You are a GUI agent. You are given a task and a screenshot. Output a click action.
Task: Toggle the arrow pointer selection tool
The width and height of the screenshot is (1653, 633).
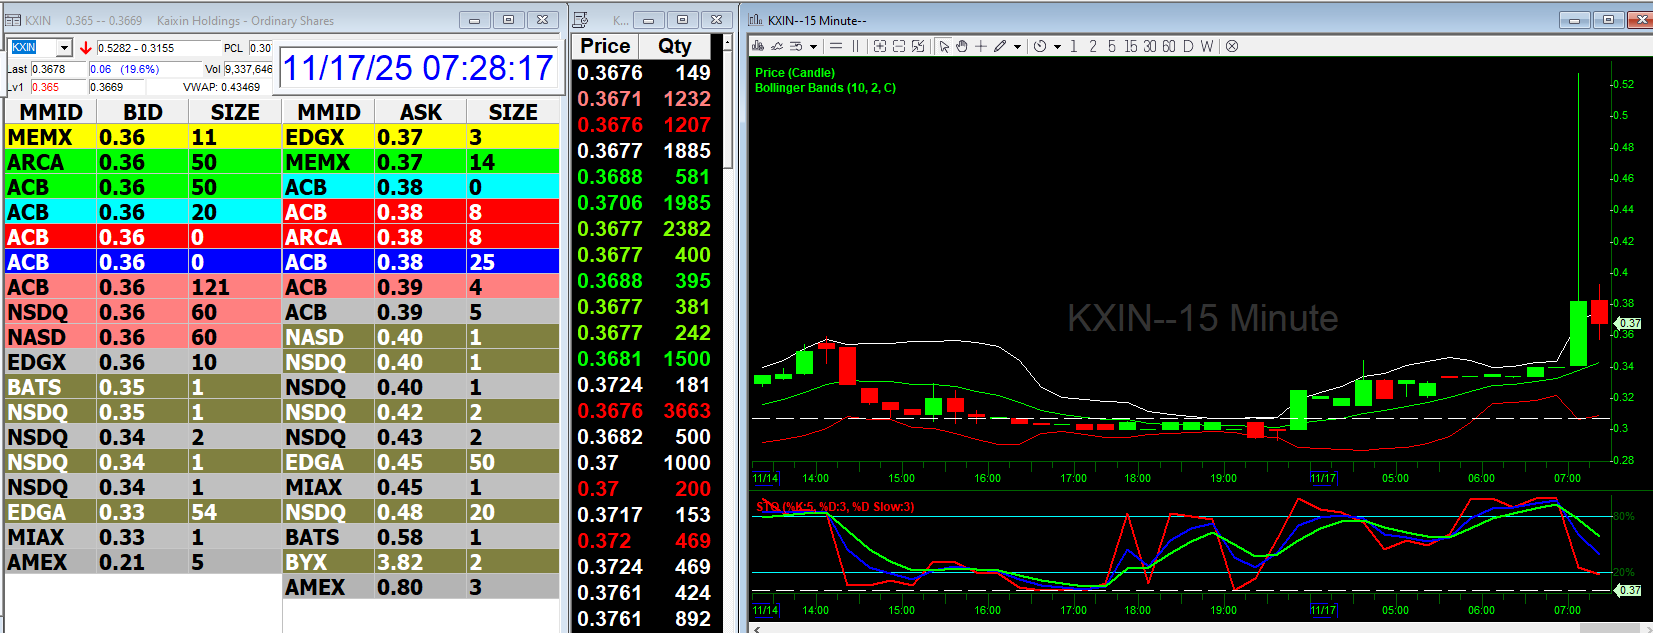[943, 46]
